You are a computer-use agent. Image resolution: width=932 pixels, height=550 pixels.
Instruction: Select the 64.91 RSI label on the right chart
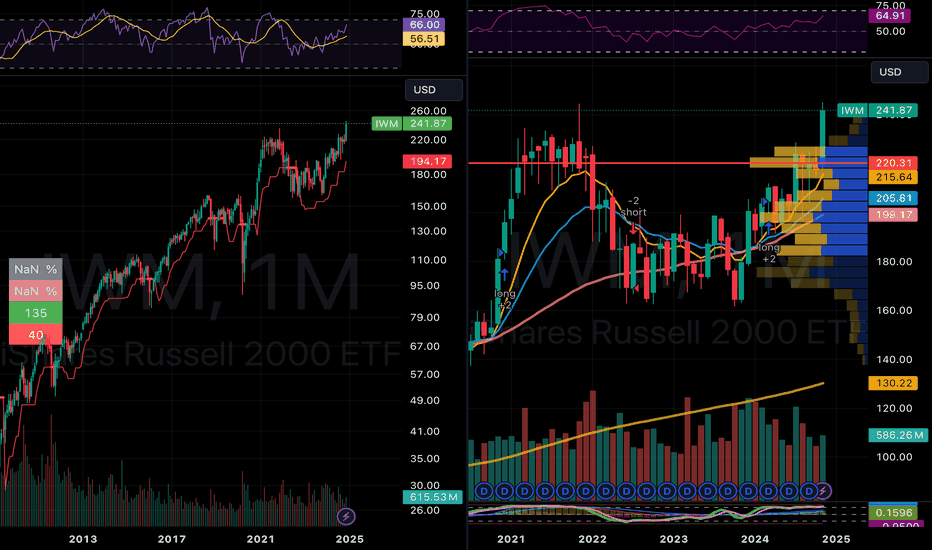click(889, 16)
